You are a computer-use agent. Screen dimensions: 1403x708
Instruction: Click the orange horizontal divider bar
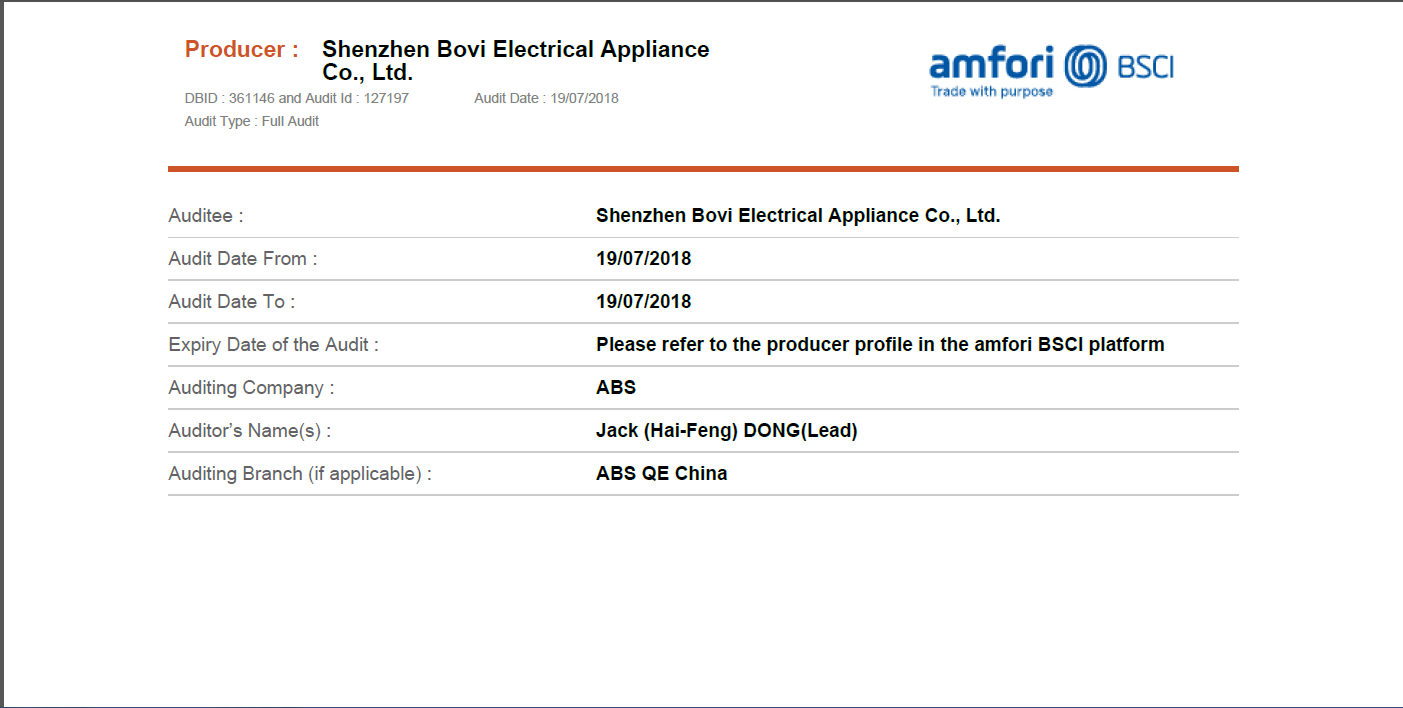703,169
